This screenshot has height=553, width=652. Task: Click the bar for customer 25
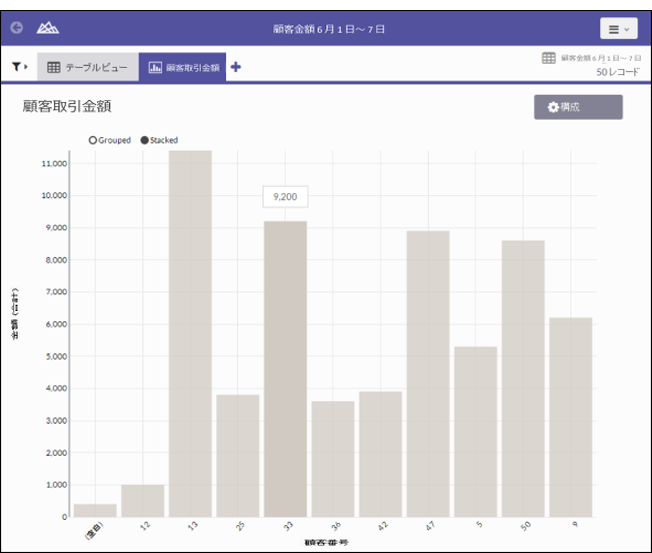(x=238, y=455)
